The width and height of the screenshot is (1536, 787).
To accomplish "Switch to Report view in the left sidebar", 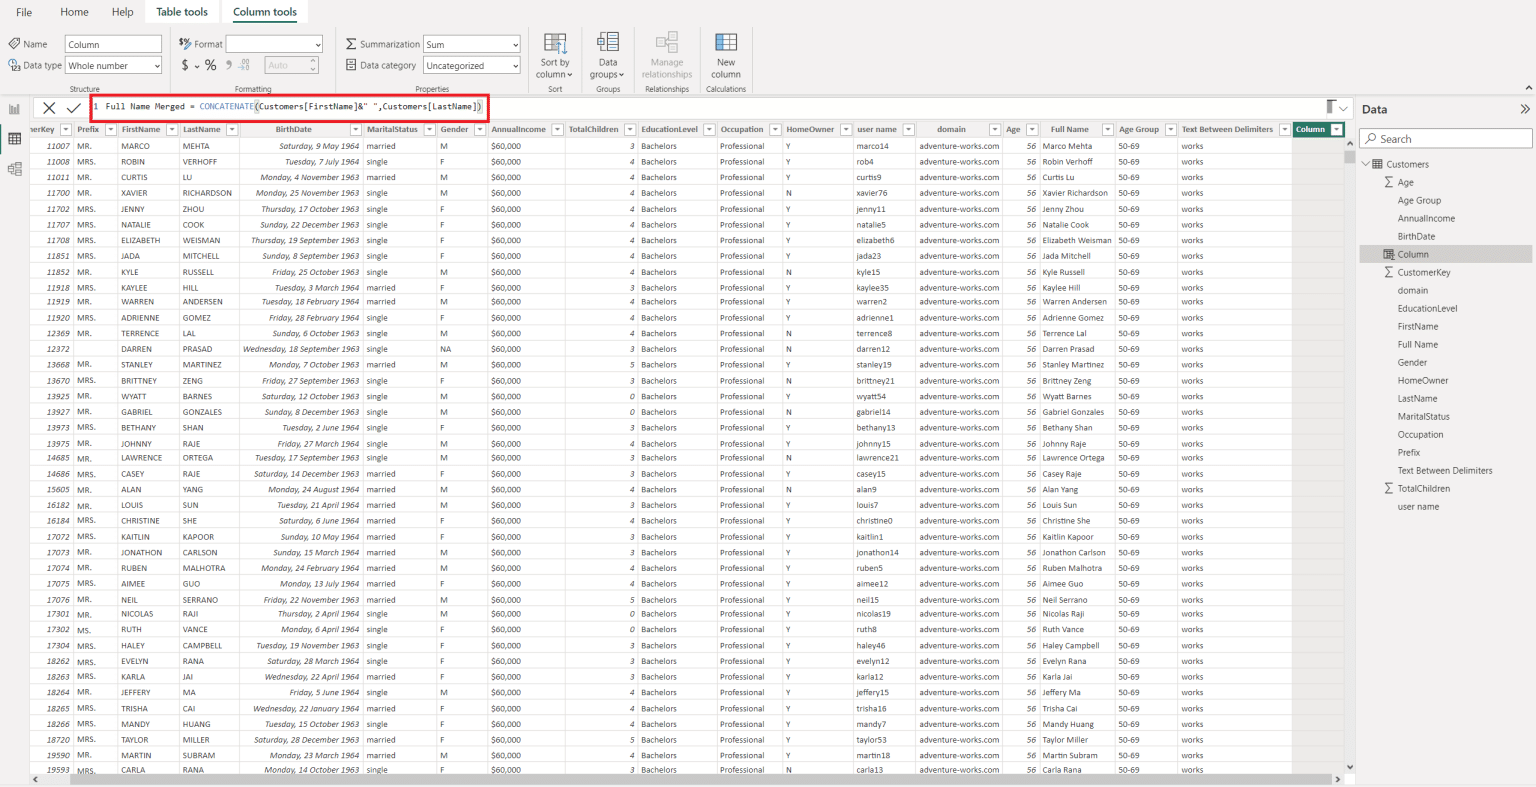I will 14,107.
